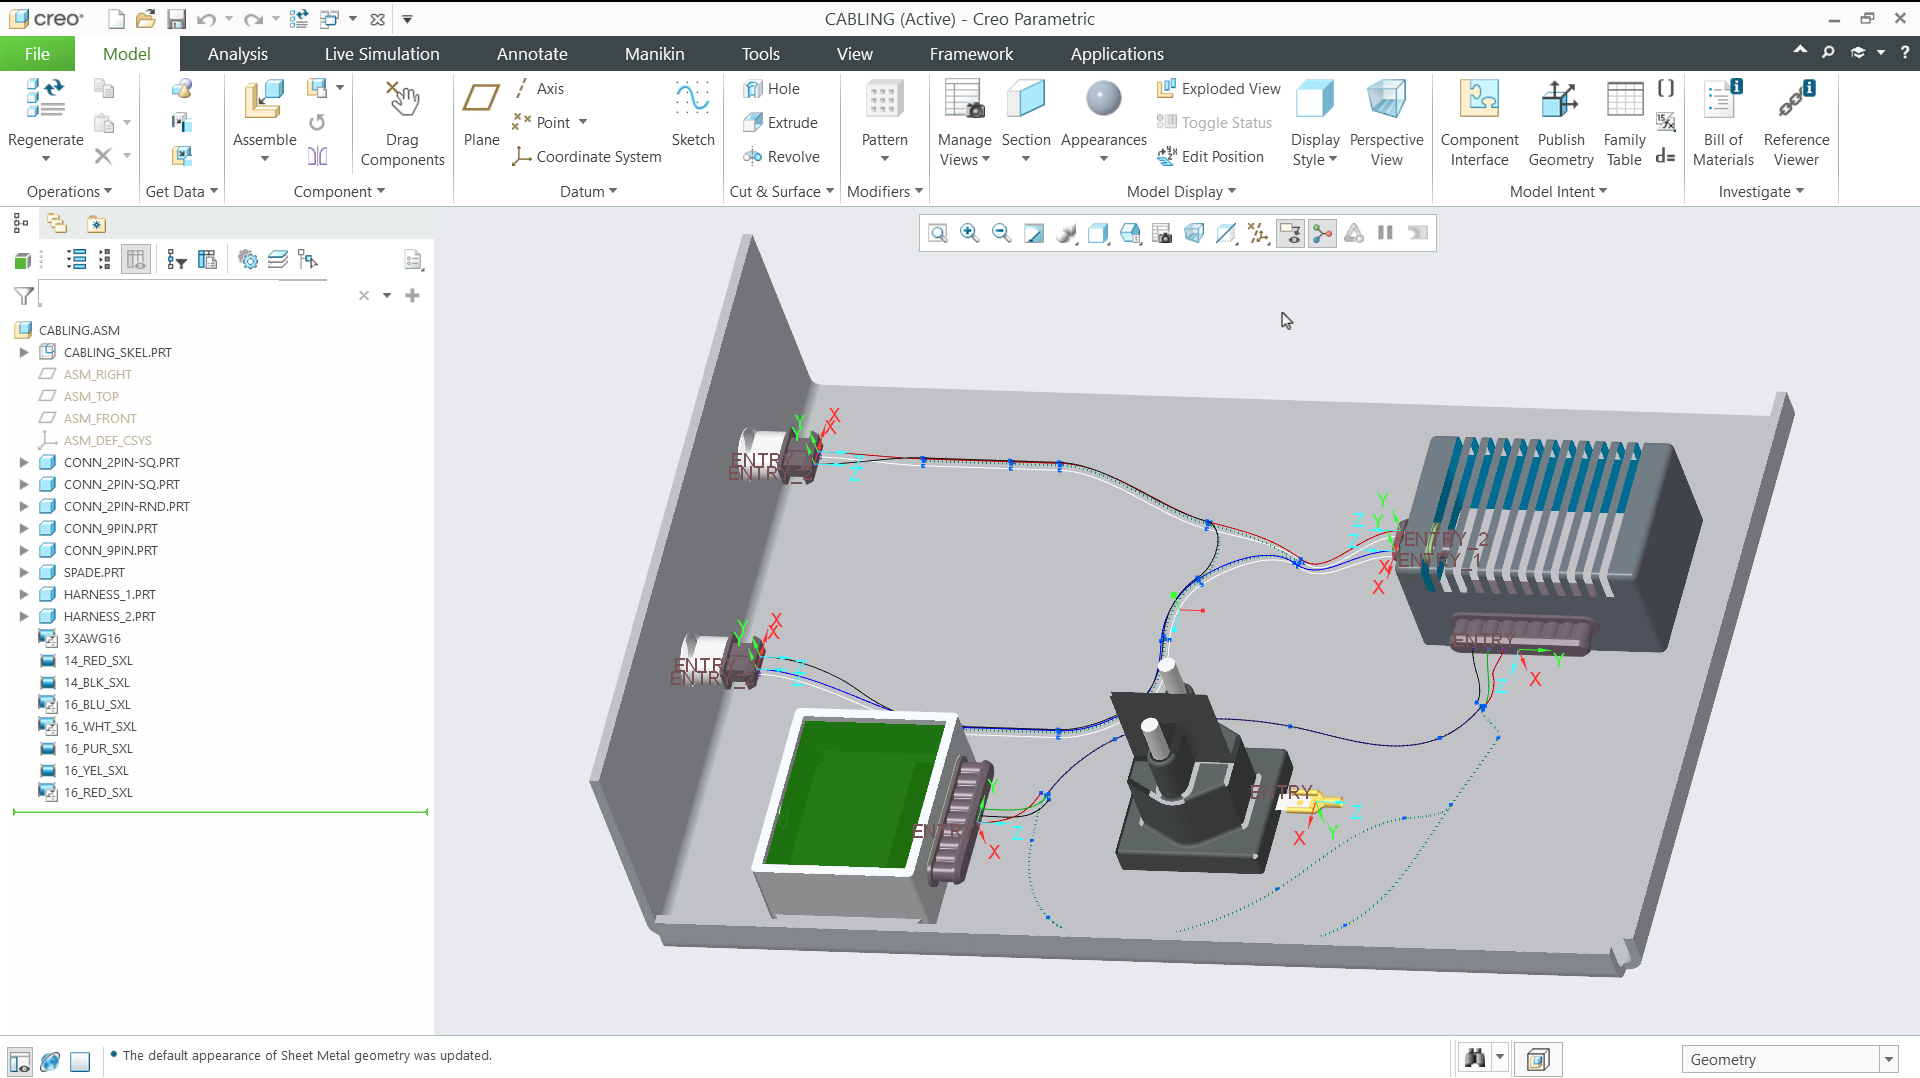Click the model tree search field
The width and height of the screenshot is (1920, 1078).
[196, 295]
